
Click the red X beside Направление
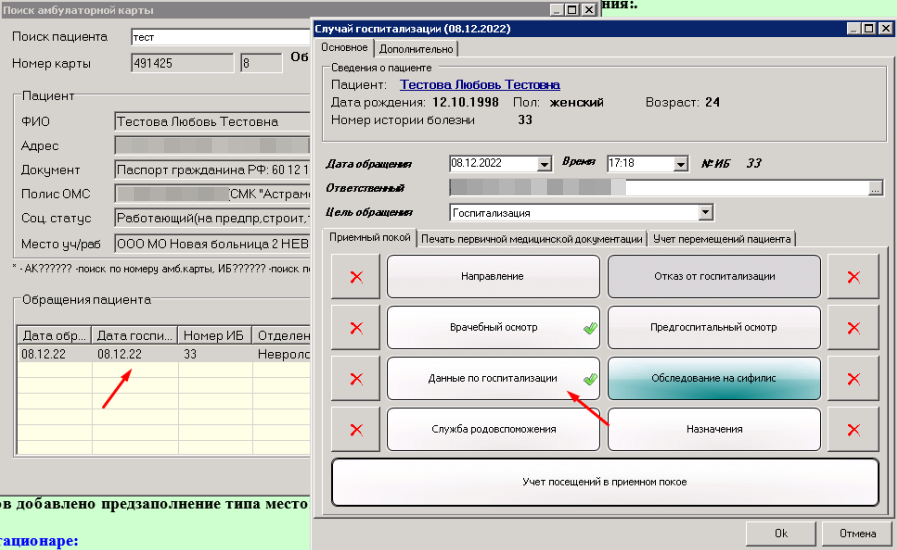tap(356, 277)
